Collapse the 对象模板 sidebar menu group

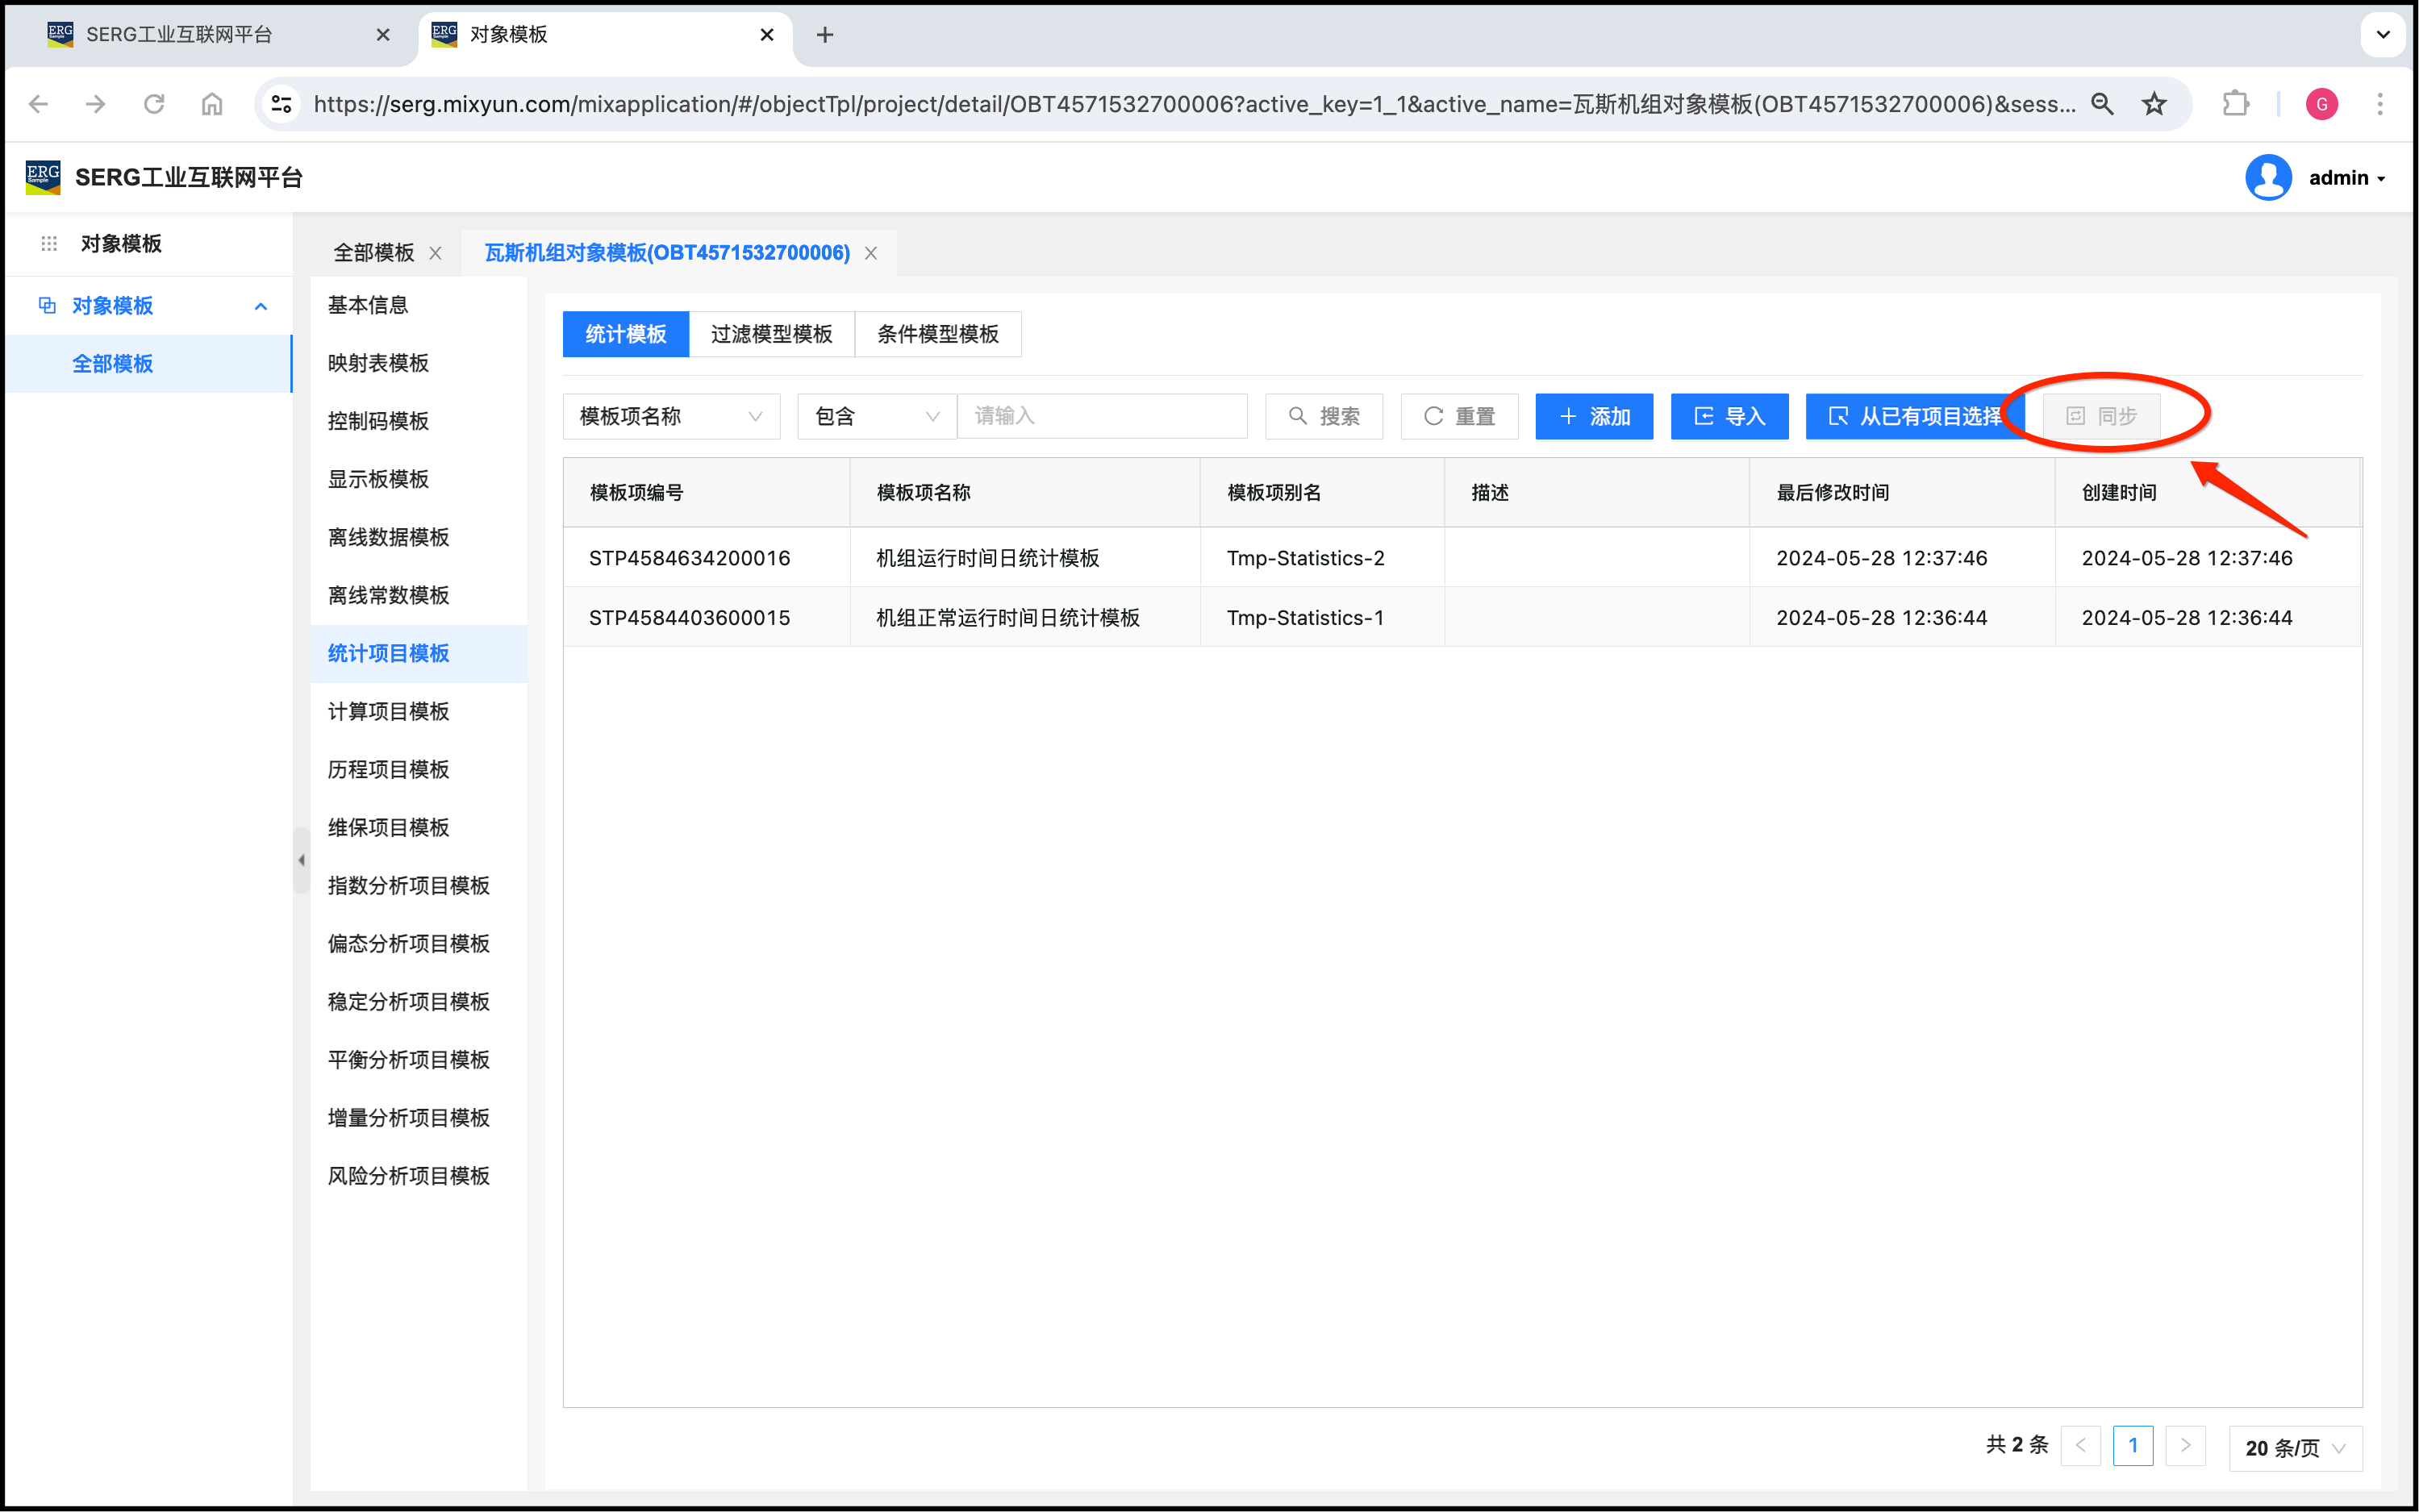coord(261,306)
